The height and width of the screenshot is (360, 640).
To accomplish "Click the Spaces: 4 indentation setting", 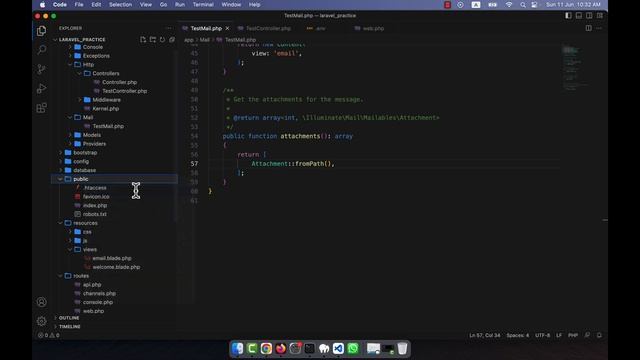I will [518, 335].
